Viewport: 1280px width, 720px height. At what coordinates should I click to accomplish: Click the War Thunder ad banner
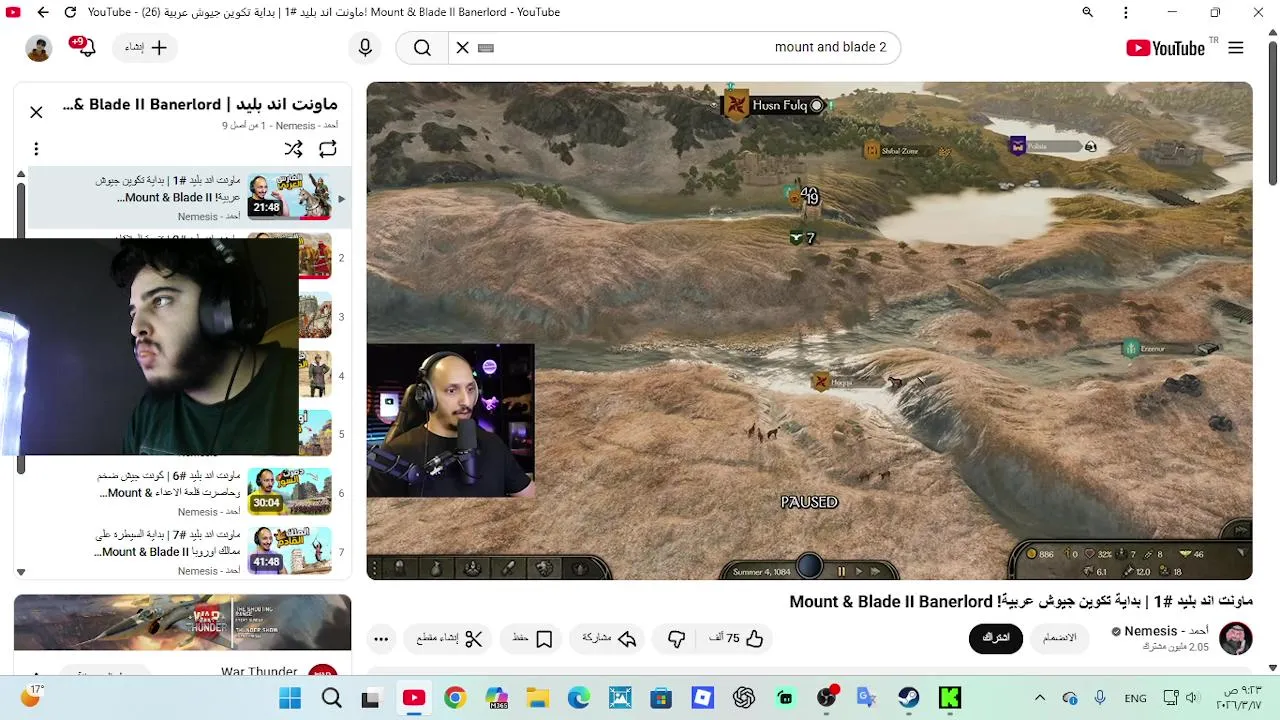tap(183, 622)
